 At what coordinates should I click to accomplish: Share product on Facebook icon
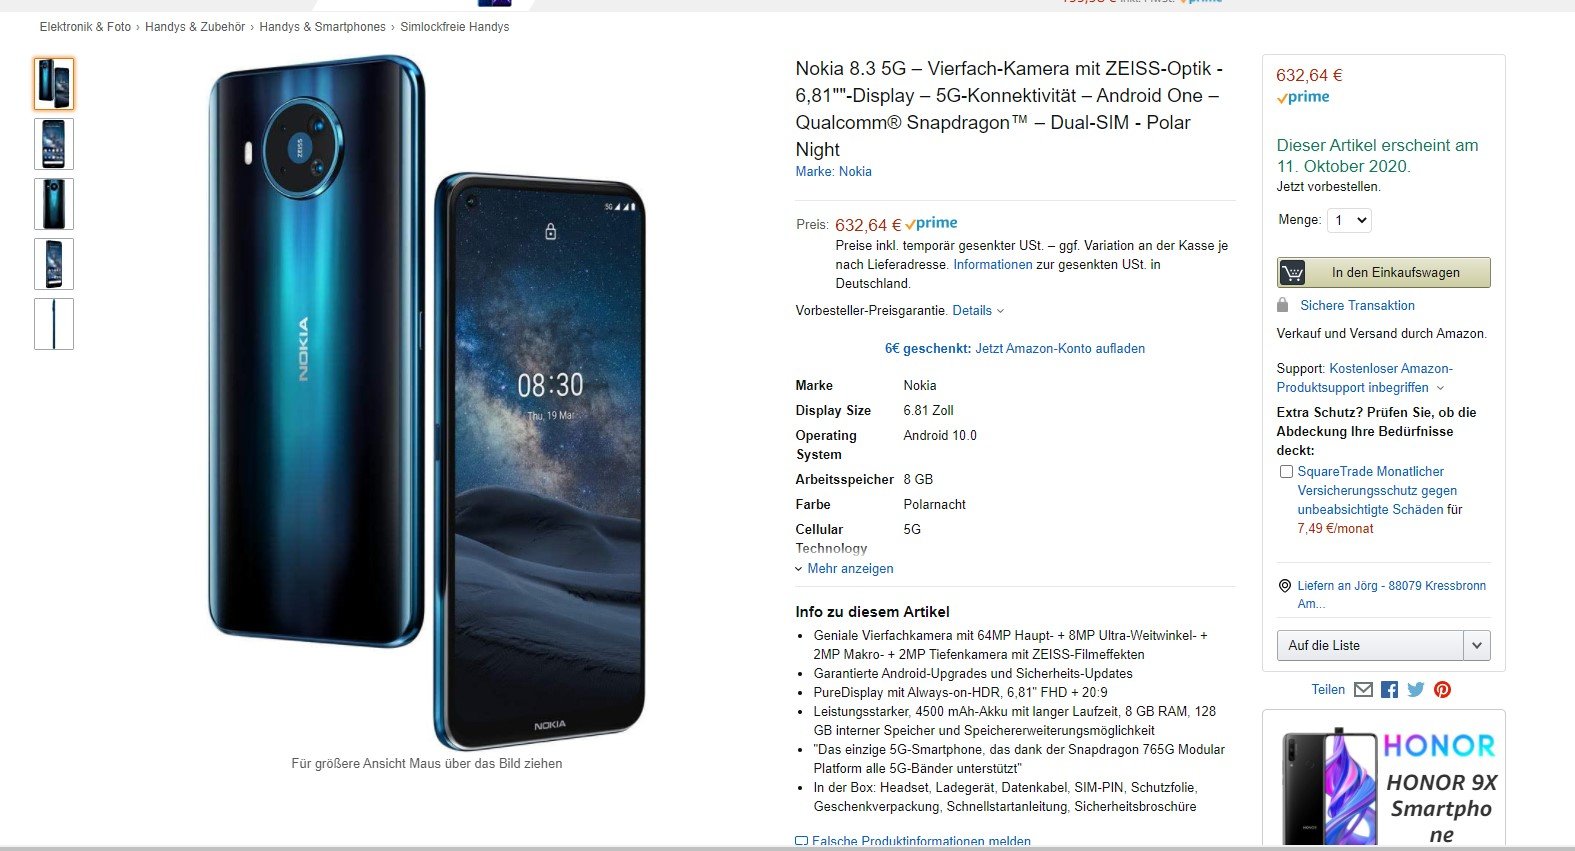[1389, 689]
